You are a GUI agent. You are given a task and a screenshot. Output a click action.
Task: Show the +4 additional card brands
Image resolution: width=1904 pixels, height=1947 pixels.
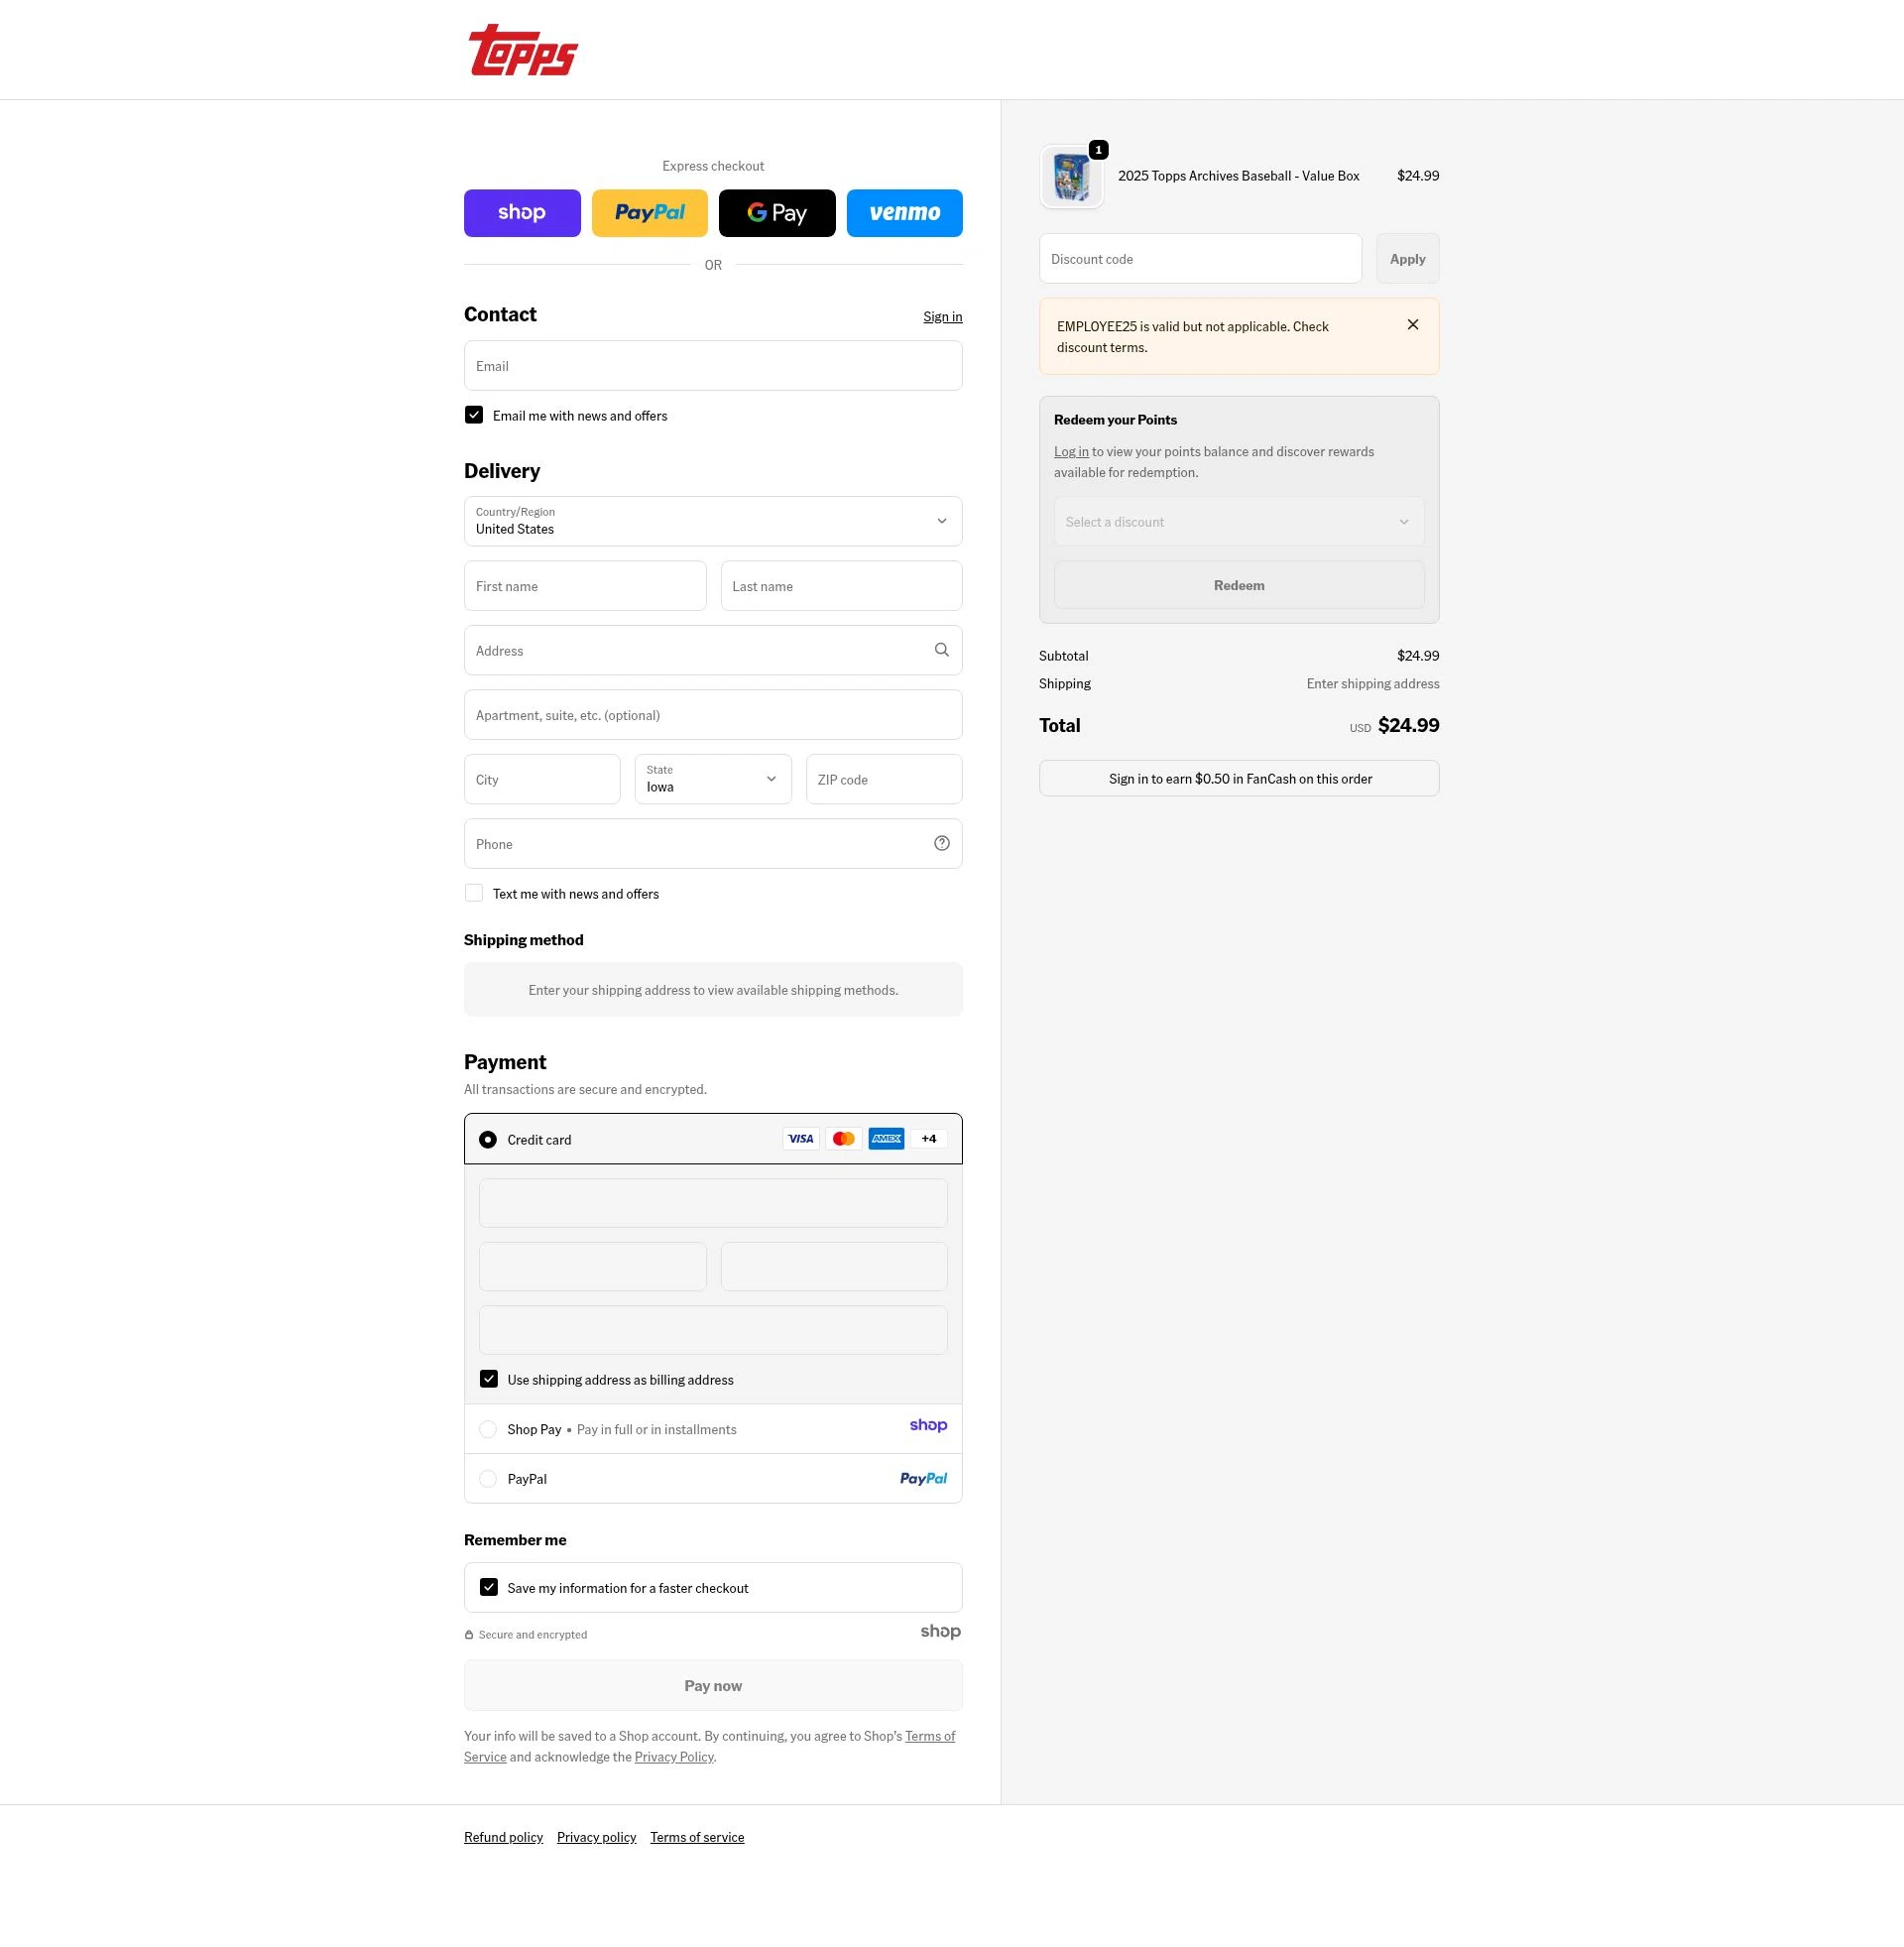click(x=929, y=1138)
